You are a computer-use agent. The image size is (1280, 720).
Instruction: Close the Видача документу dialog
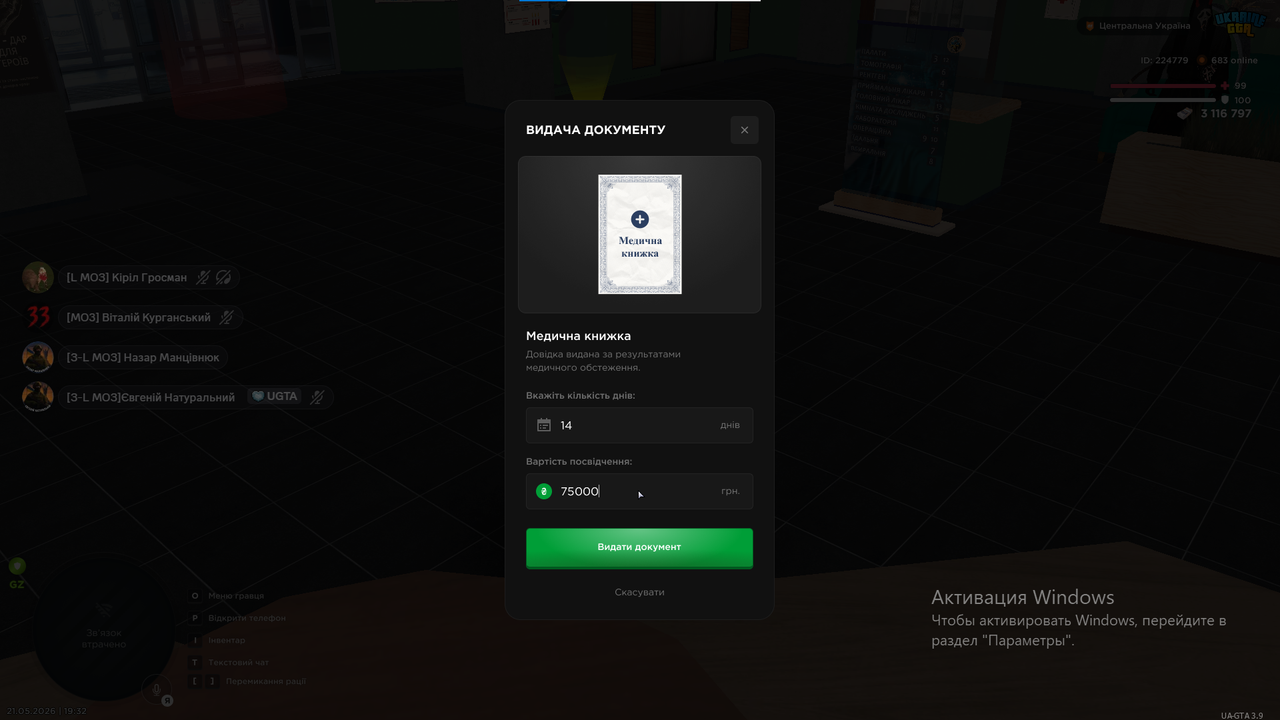click(744, 130)
